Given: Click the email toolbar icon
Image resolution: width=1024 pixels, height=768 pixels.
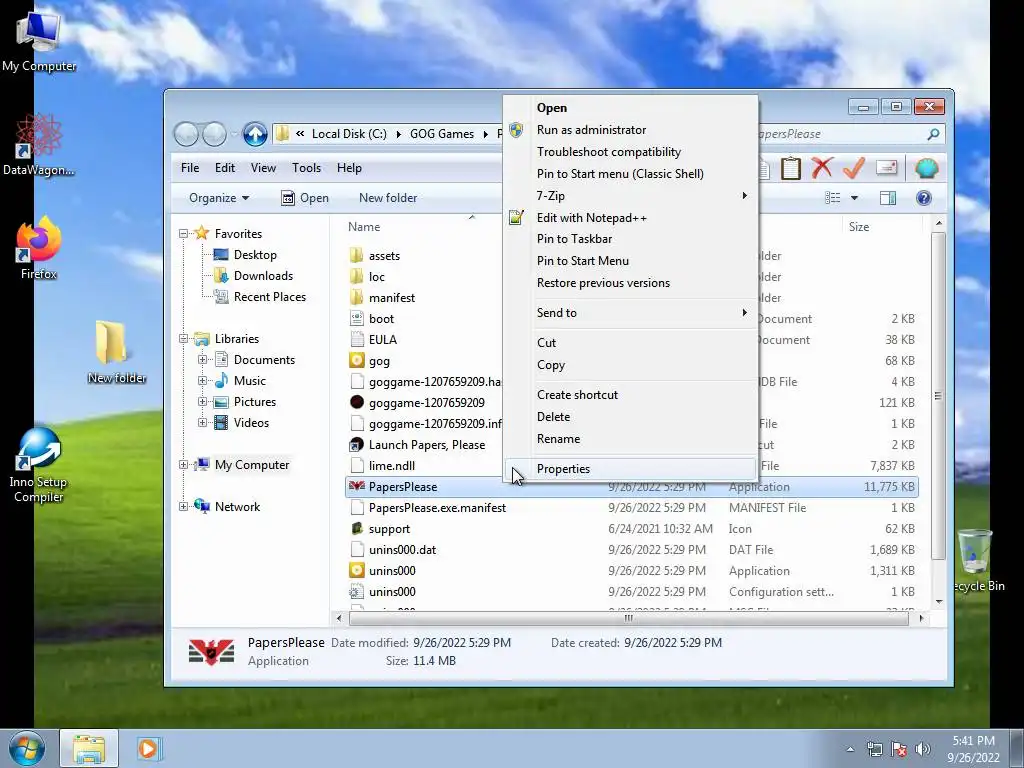Looking at the screenshot, I should [886, 167].
